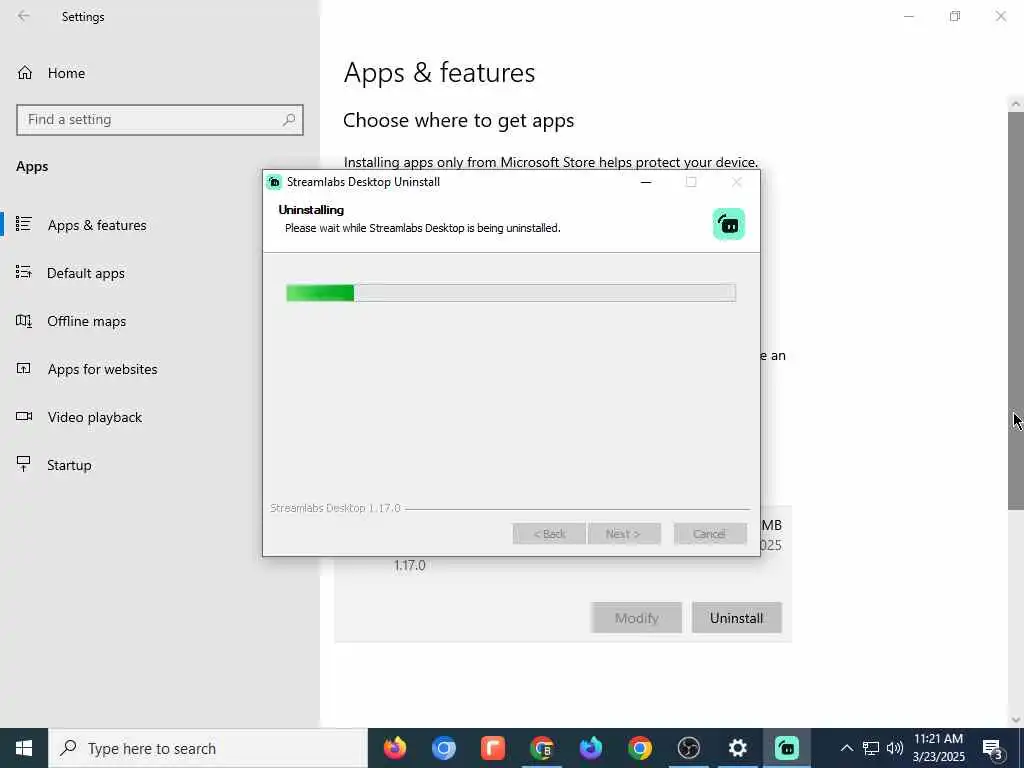
Task: Click the Settings window vertical scrollbar thumb
Action: 1016,310
